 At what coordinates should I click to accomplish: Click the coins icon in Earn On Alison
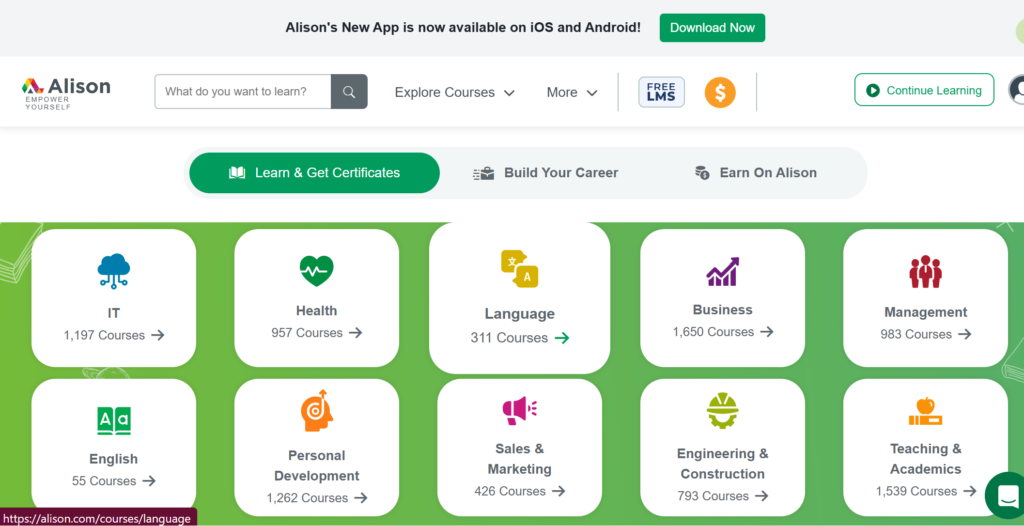702,173
